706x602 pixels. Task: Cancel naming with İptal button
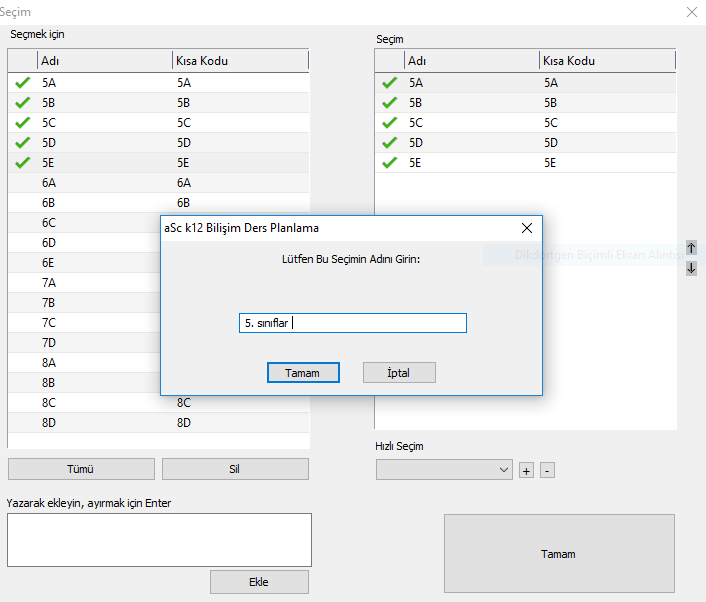coord(399,373)
